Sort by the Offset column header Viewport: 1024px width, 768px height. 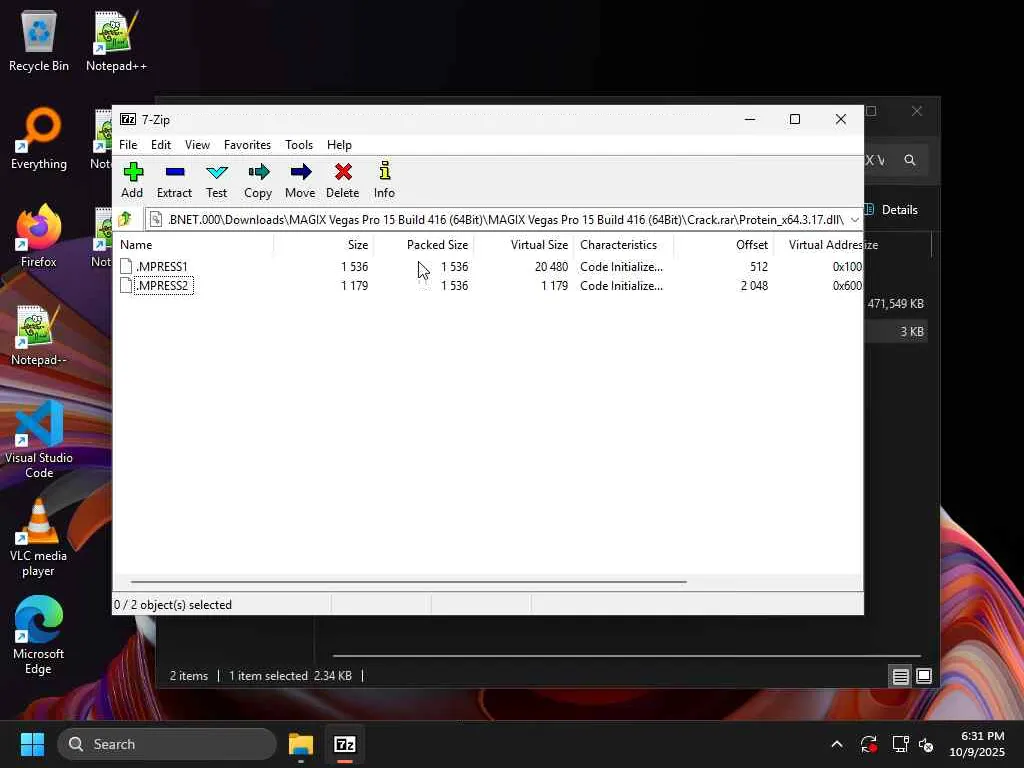(723, 245)
